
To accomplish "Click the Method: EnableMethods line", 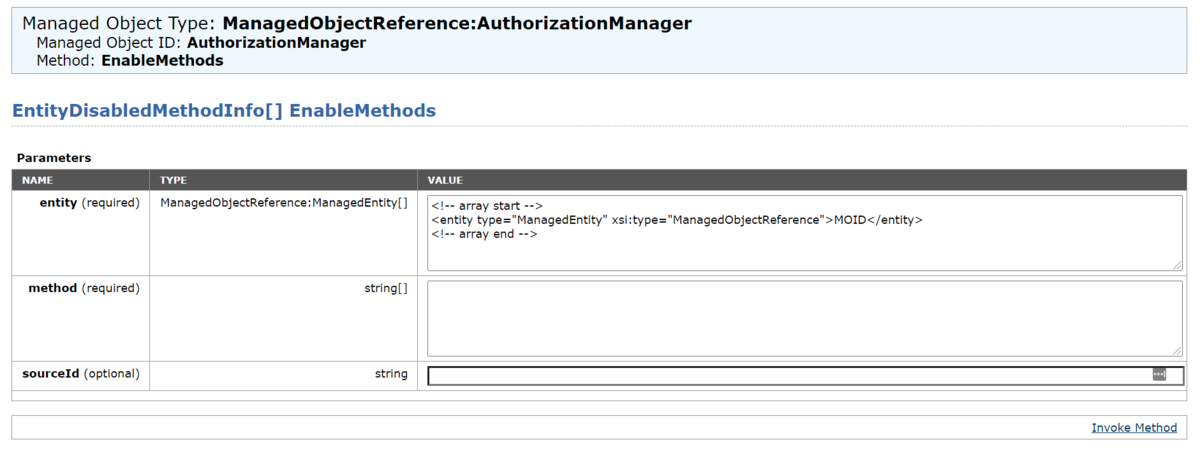I will click(130, 61).
